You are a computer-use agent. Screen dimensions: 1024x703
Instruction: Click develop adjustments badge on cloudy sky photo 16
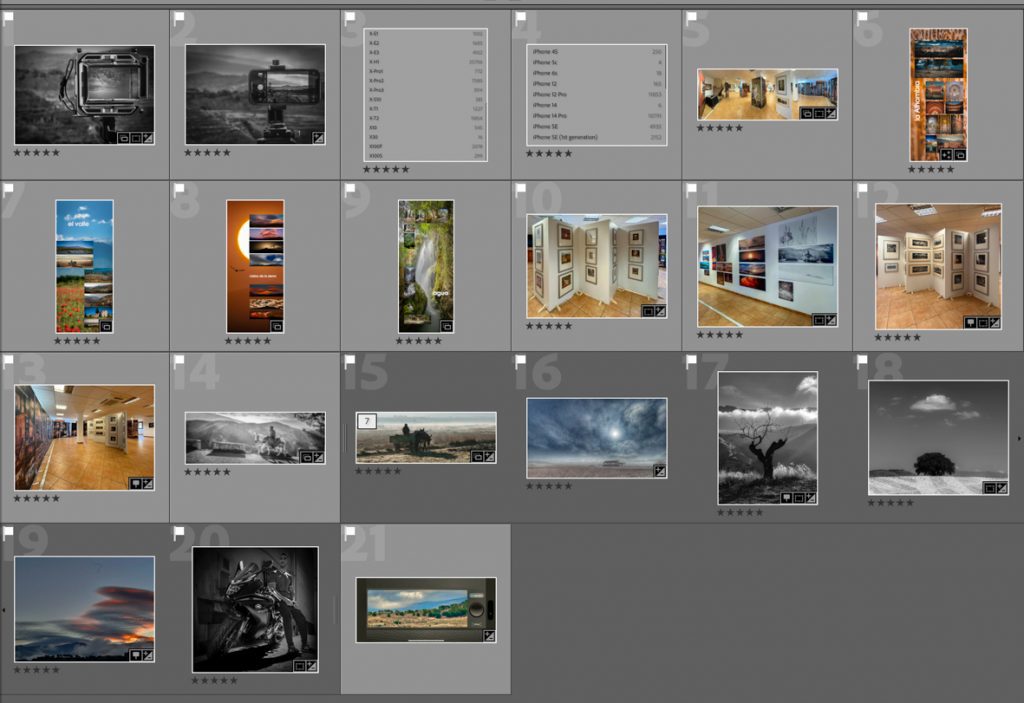click(659, 470)
